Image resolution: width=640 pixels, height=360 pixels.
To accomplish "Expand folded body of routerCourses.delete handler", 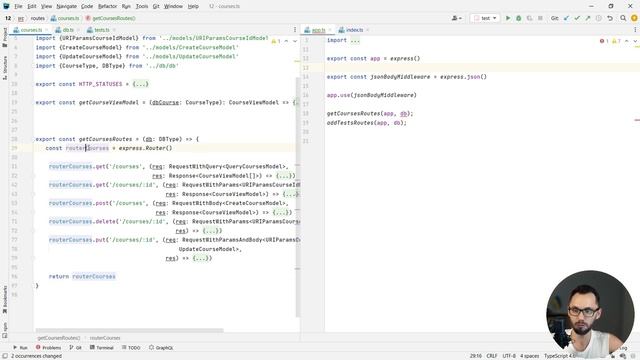I will [211, 231].
